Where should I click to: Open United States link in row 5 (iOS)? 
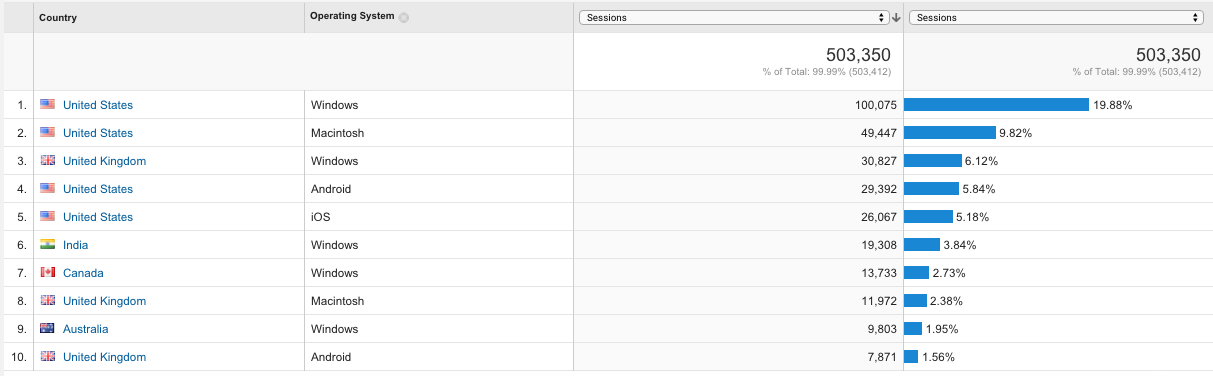point(98,217)
